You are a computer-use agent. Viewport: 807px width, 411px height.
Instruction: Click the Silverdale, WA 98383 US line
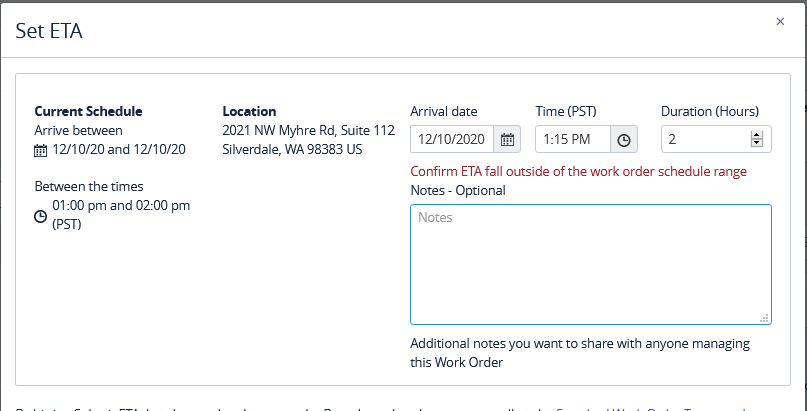[x=292, y=149]
